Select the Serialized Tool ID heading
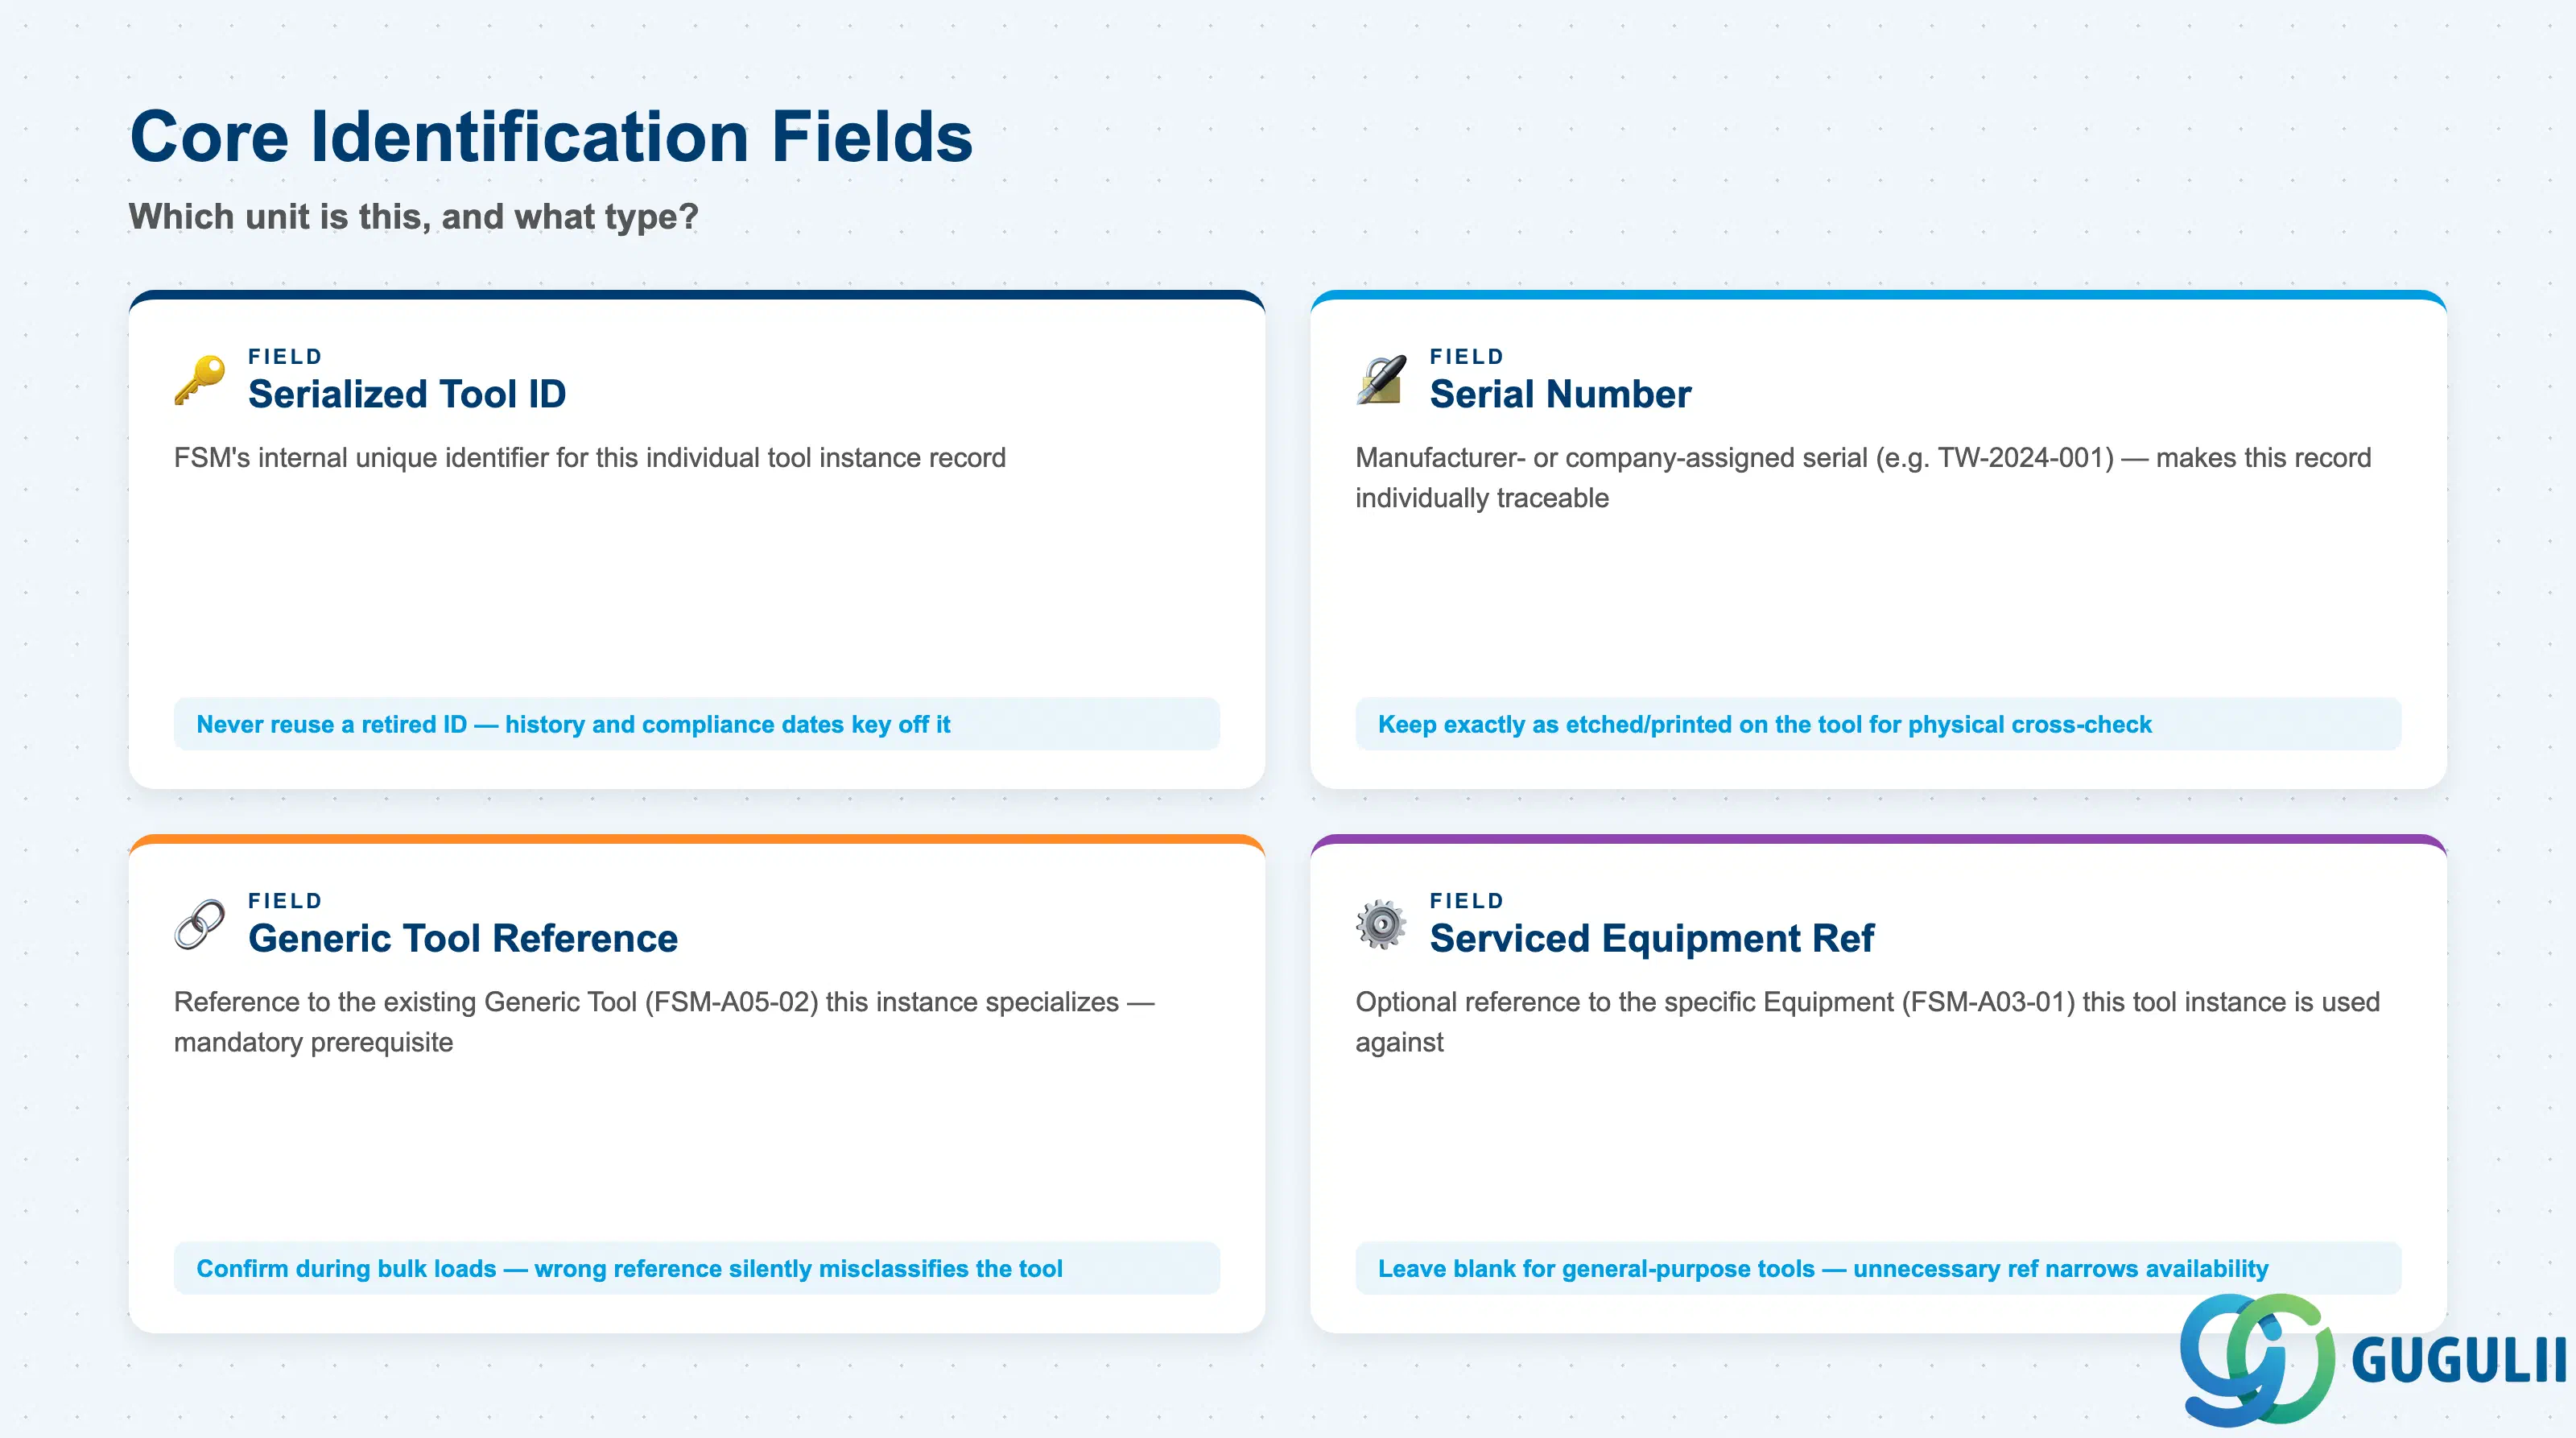 click(407, 394)
